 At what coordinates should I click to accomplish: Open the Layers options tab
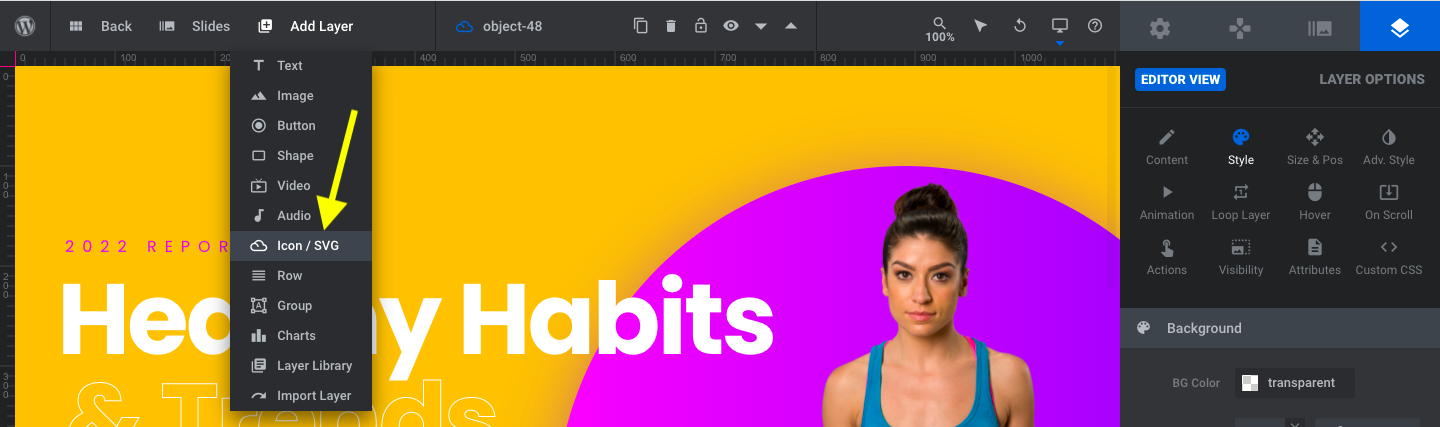(1400, 28)
